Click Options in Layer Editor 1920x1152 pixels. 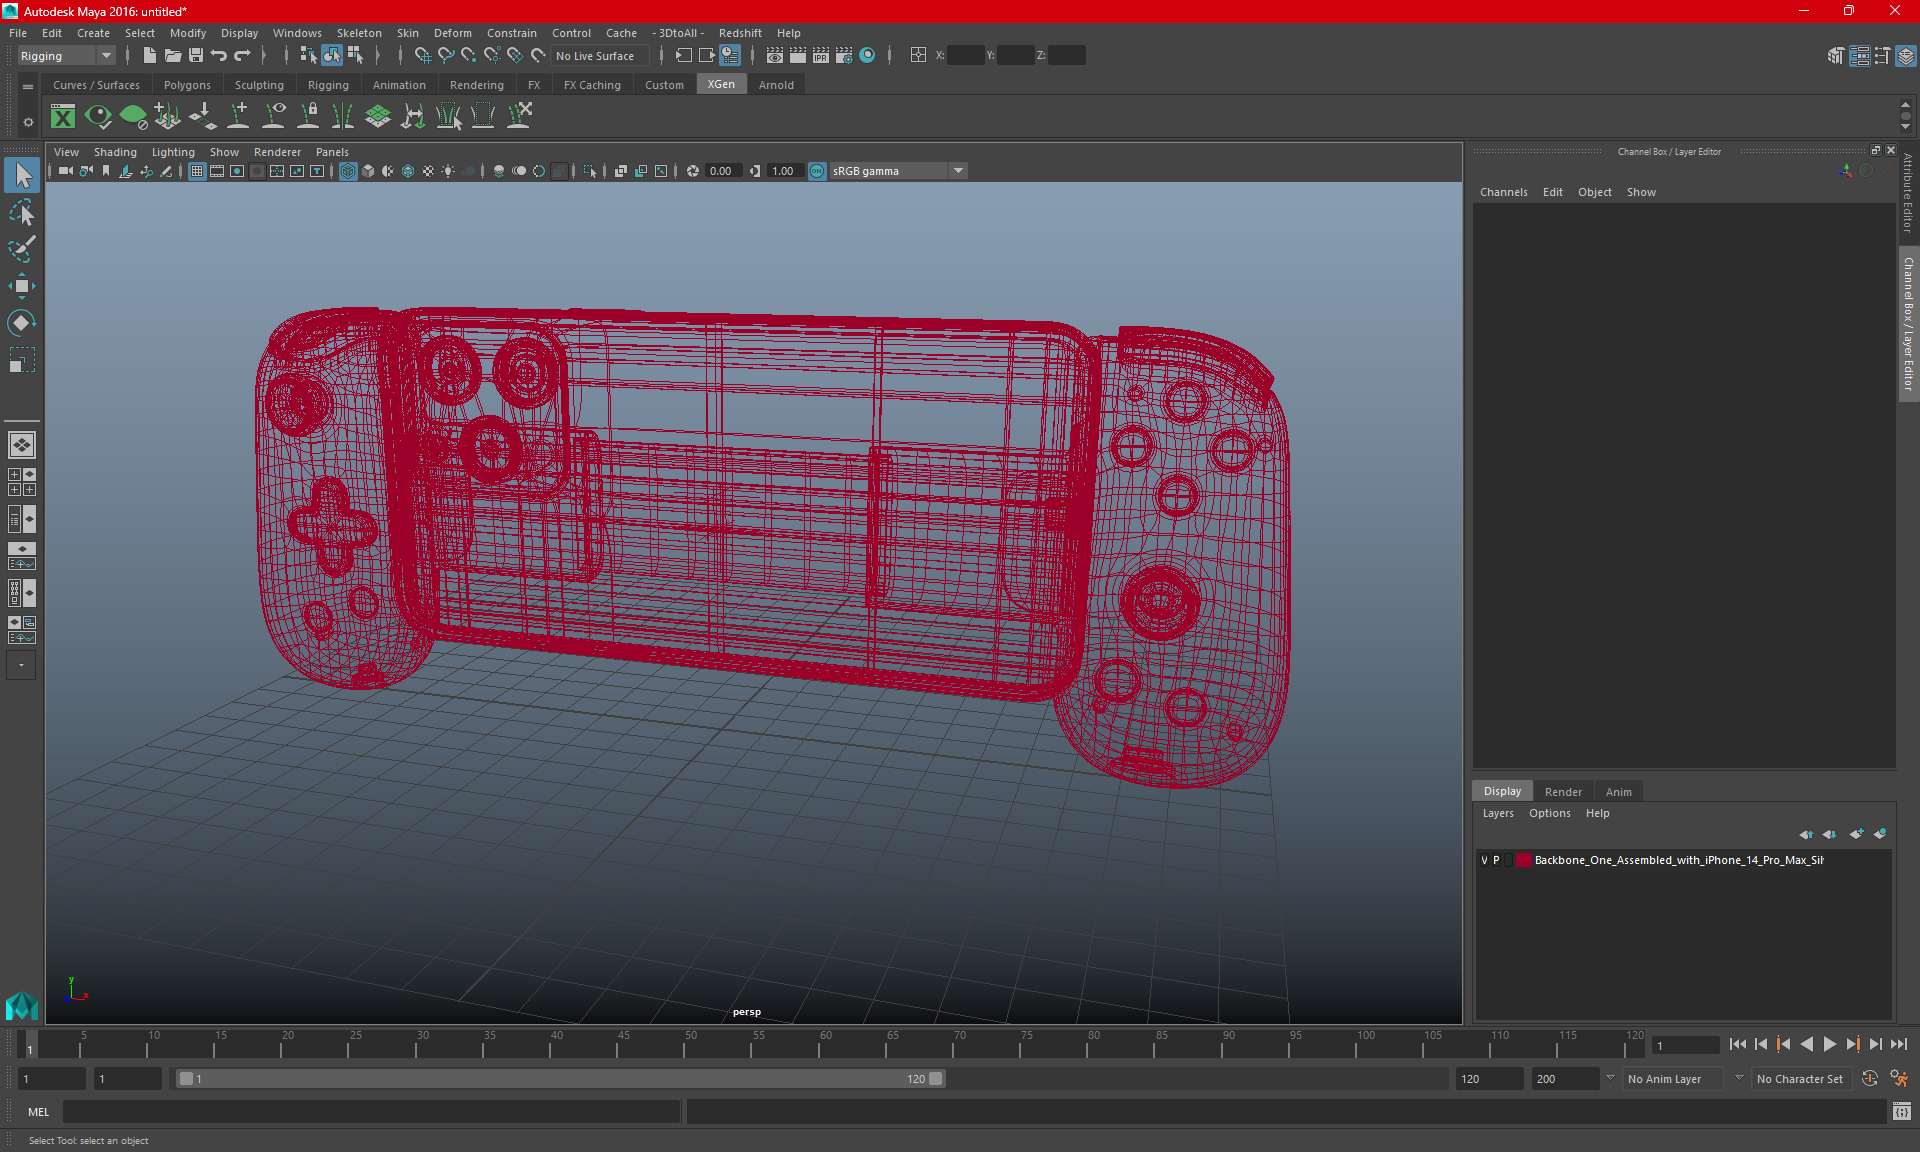tap(1549, 813)
